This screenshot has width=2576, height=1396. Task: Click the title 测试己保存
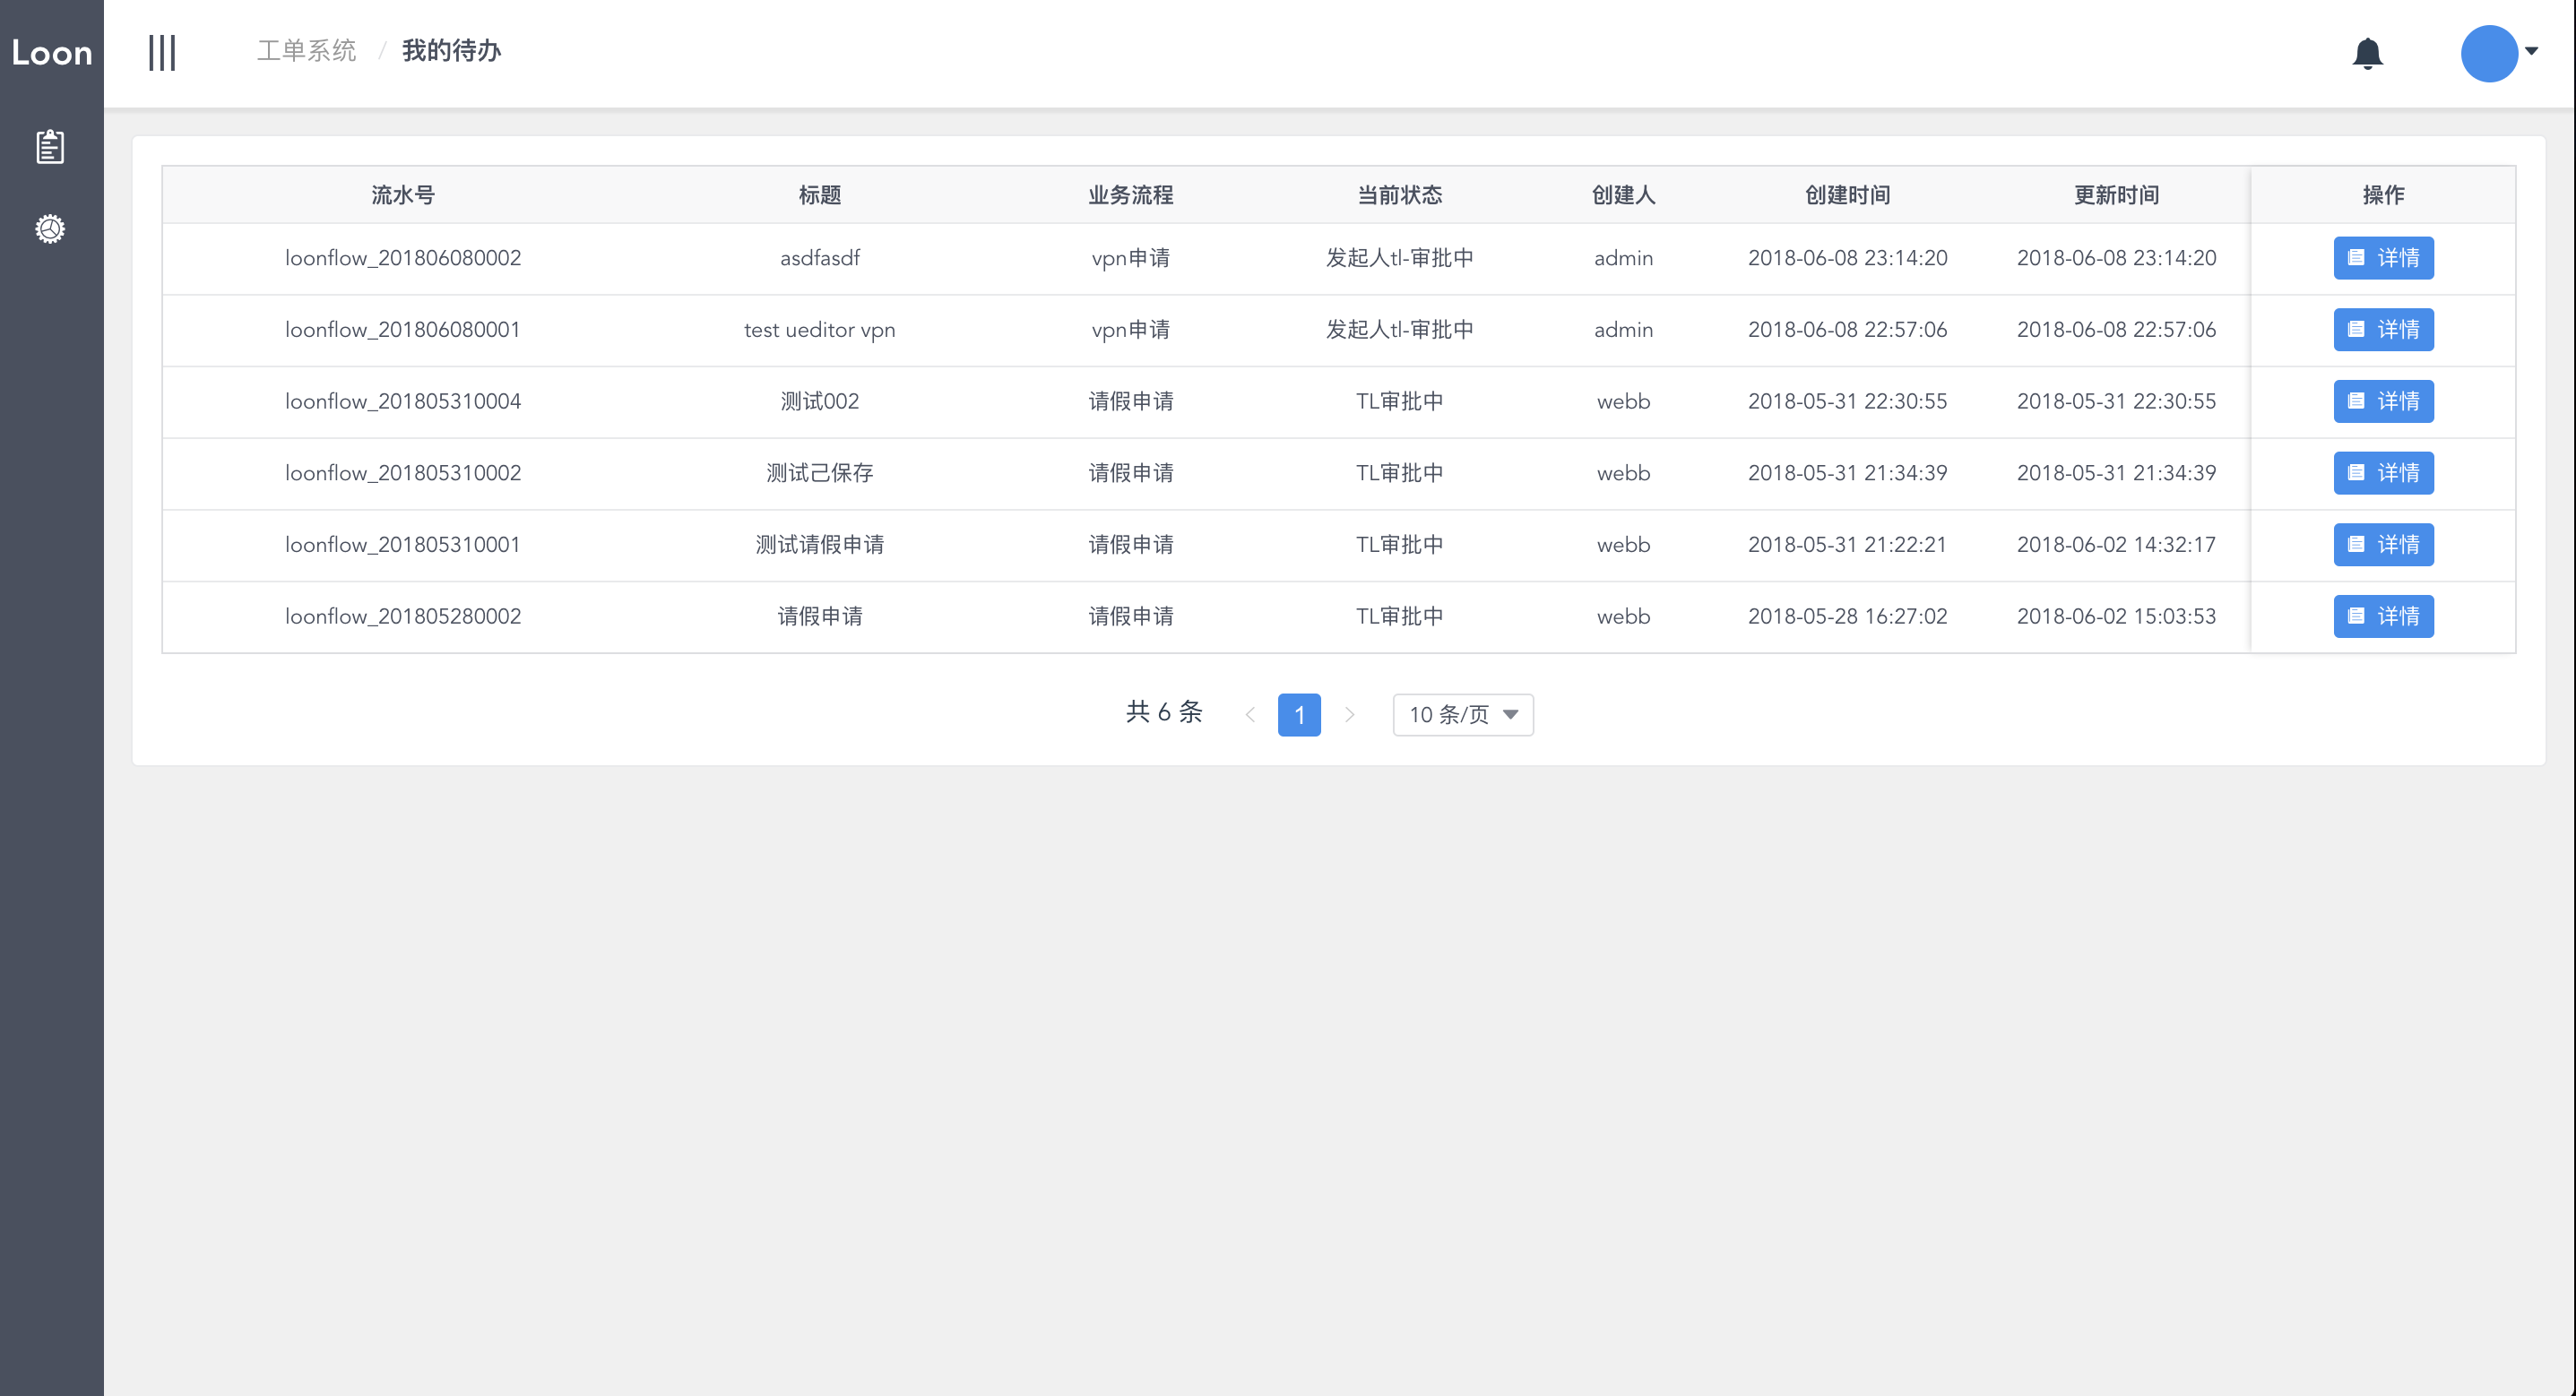click(x=820, y=473)
